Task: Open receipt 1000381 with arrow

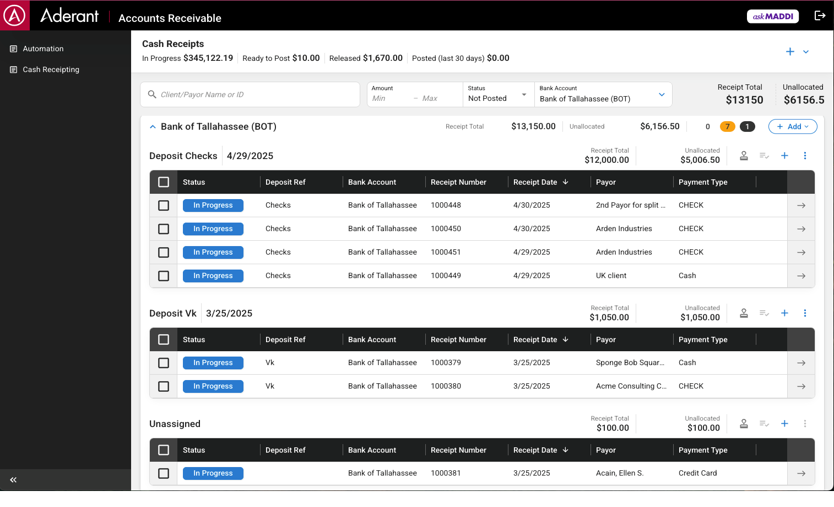Action: [801, 473]
